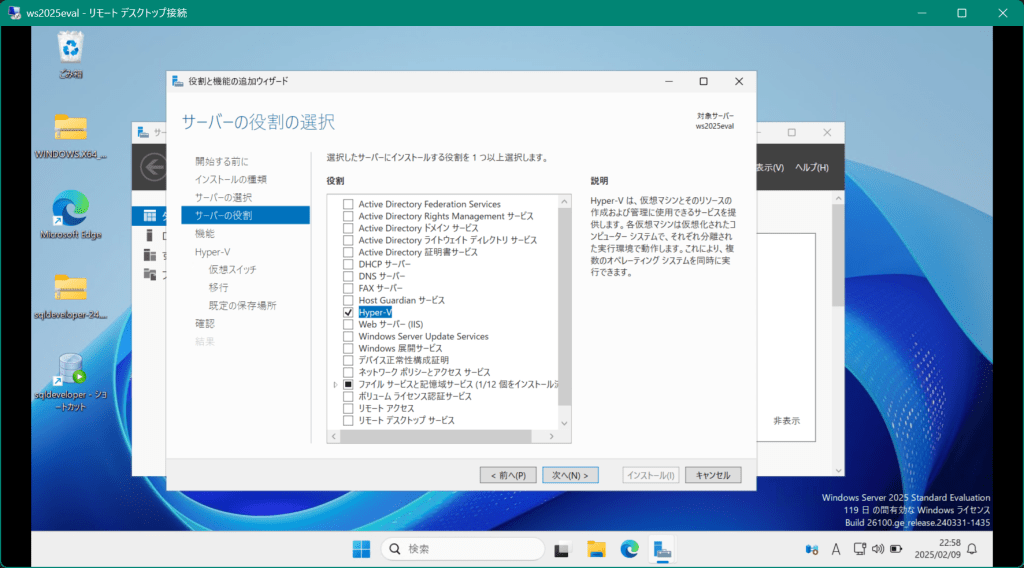Click the Server Manager taskbar icon
Viewport: 1024px width, 568px height.
click(661, 548)
